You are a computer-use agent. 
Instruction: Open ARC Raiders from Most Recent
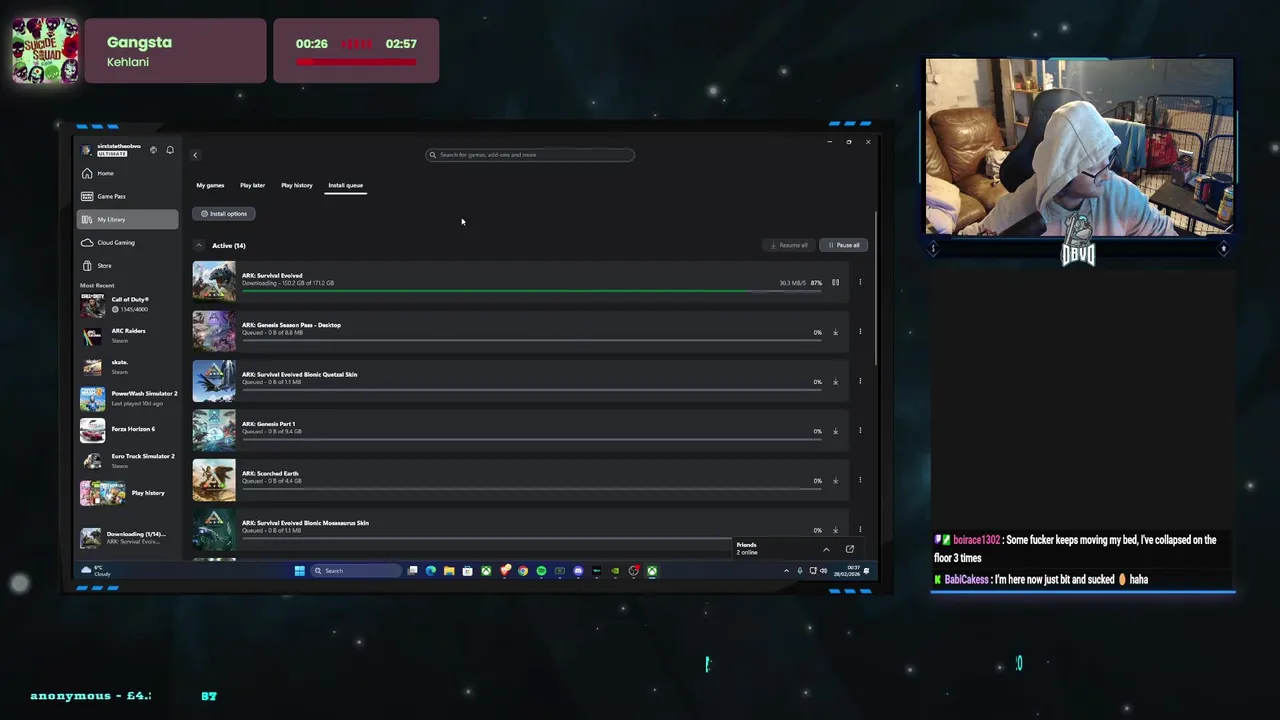[128, 335]
